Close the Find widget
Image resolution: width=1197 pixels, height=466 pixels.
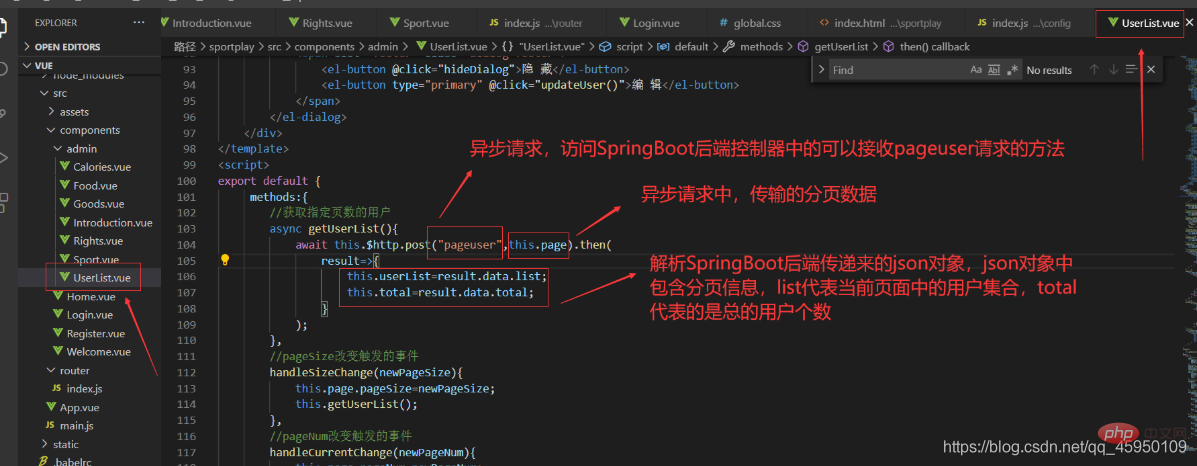pyautogui.click(x=1151, y=70)
